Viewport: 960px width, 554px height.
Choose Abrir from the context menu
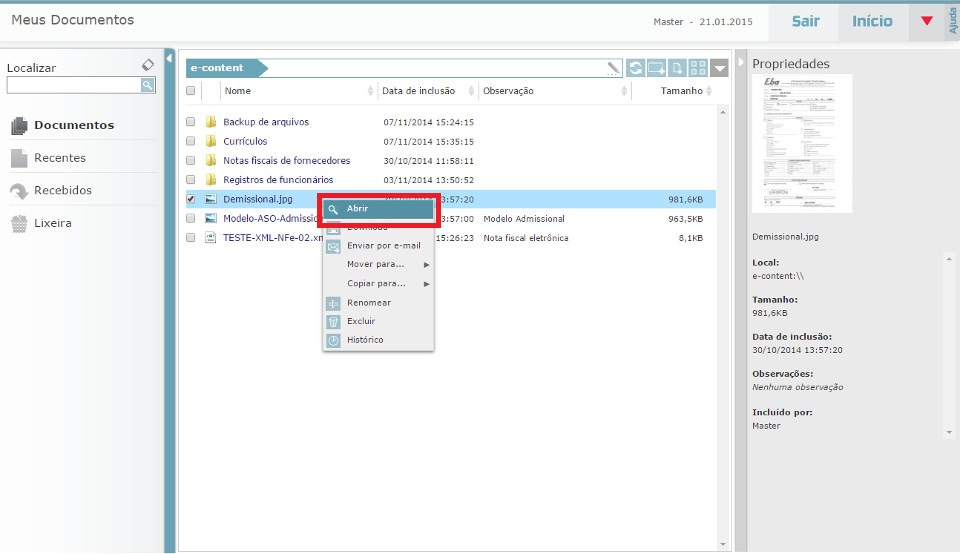point(357,209)
